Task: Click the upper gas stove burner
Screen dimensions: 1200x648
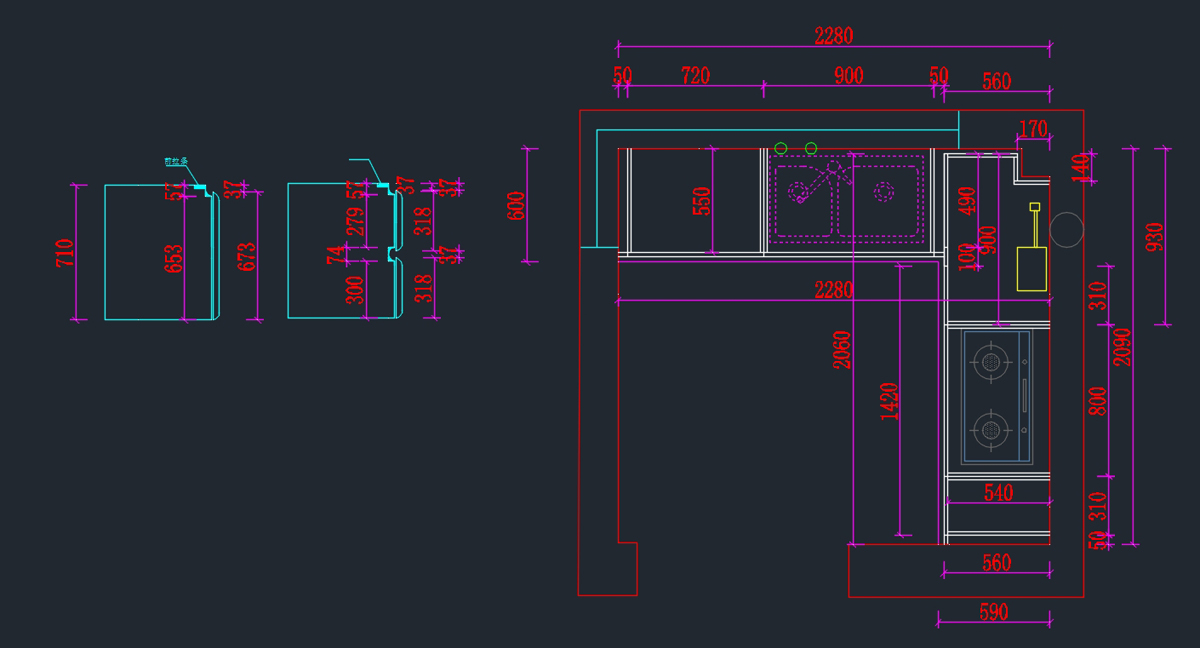Action: point(991,362)
